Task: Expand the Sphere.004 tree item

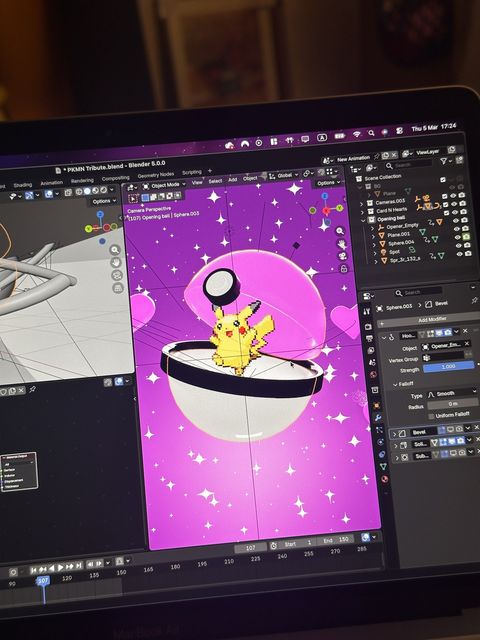Action: point(373,244)
